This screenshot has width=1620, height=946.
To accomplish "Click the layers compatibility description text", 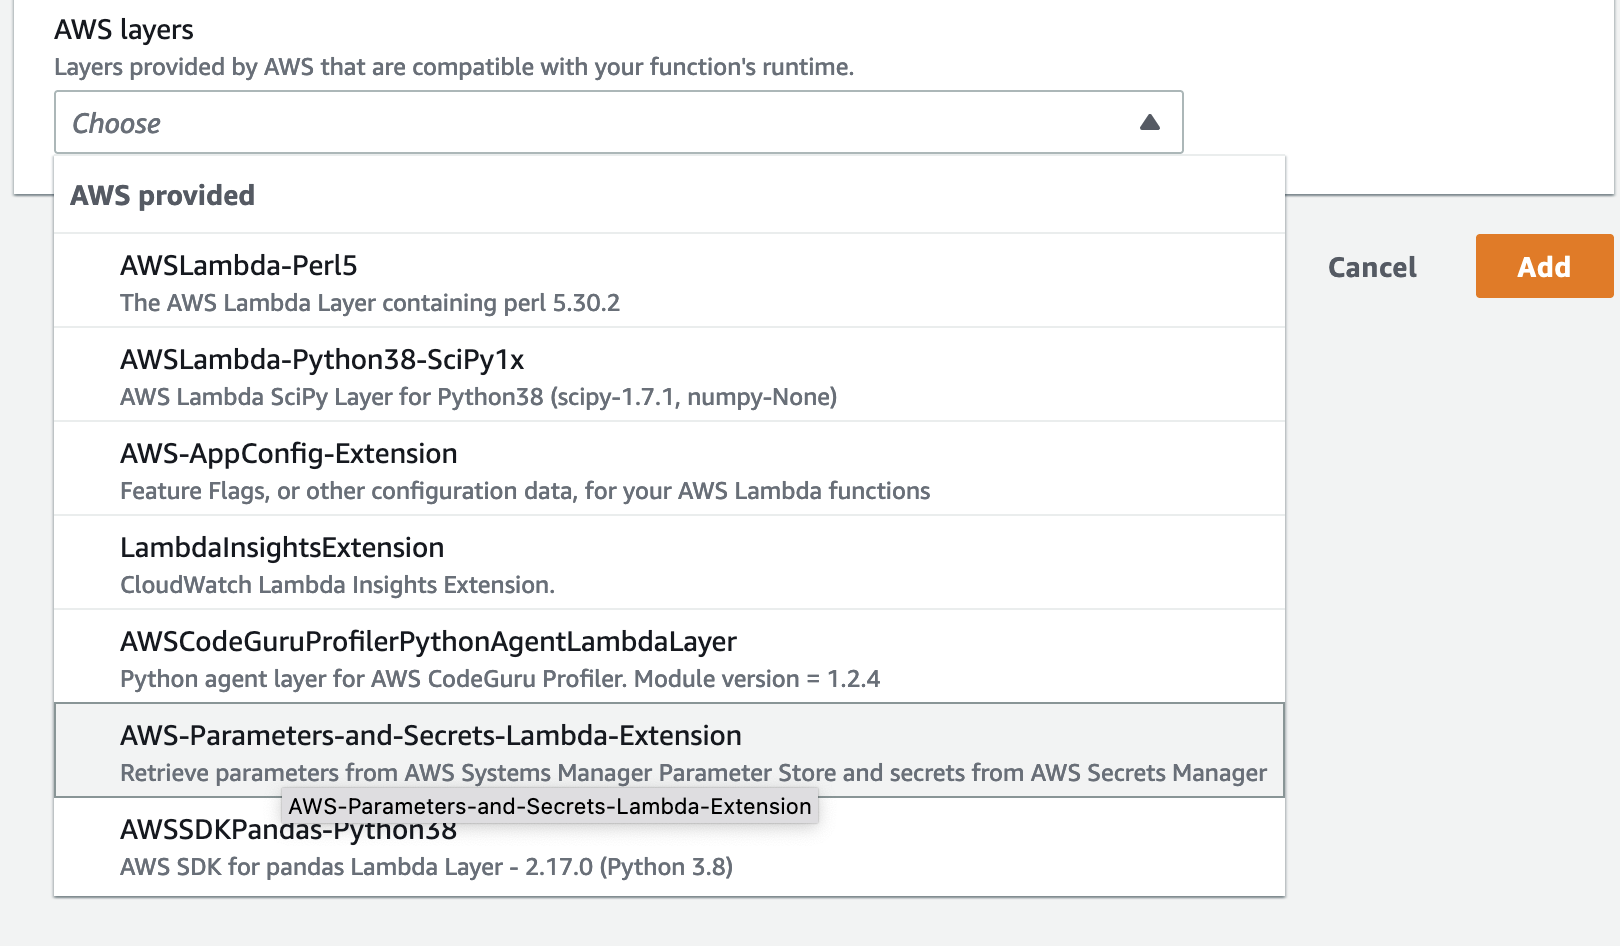I will [454, 67].
